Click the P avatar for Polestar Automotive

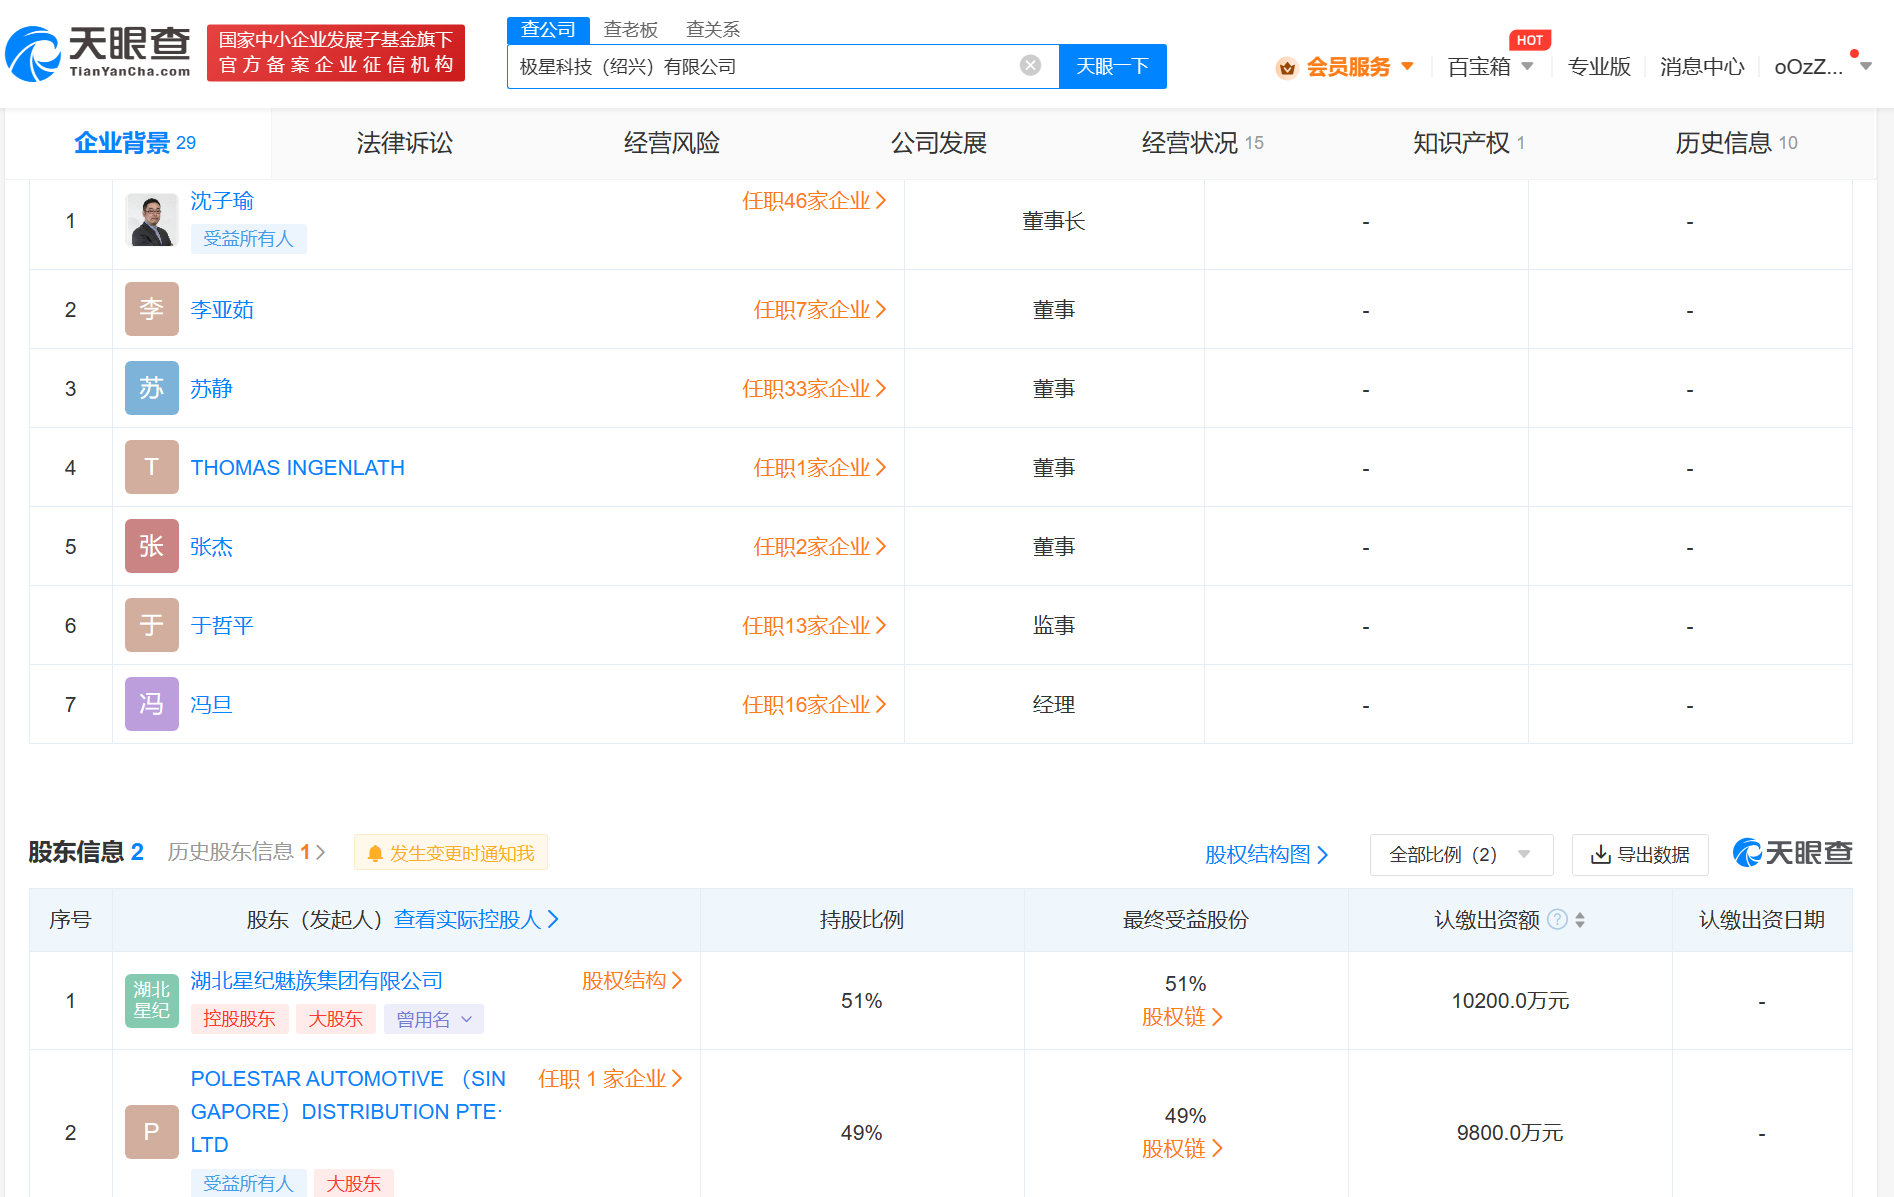pos(152,1132)
